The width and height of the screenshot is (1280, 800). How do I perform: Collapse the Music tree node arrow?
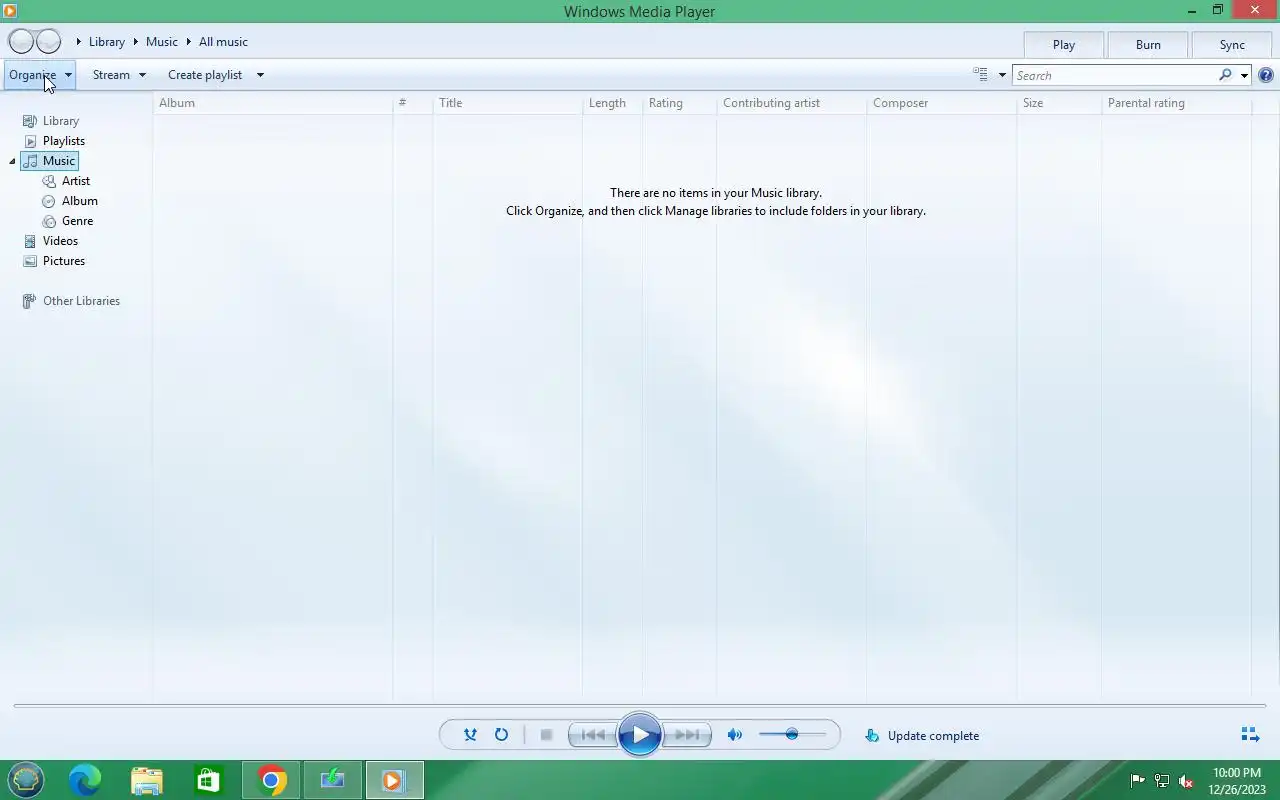[x=13, y=161]
